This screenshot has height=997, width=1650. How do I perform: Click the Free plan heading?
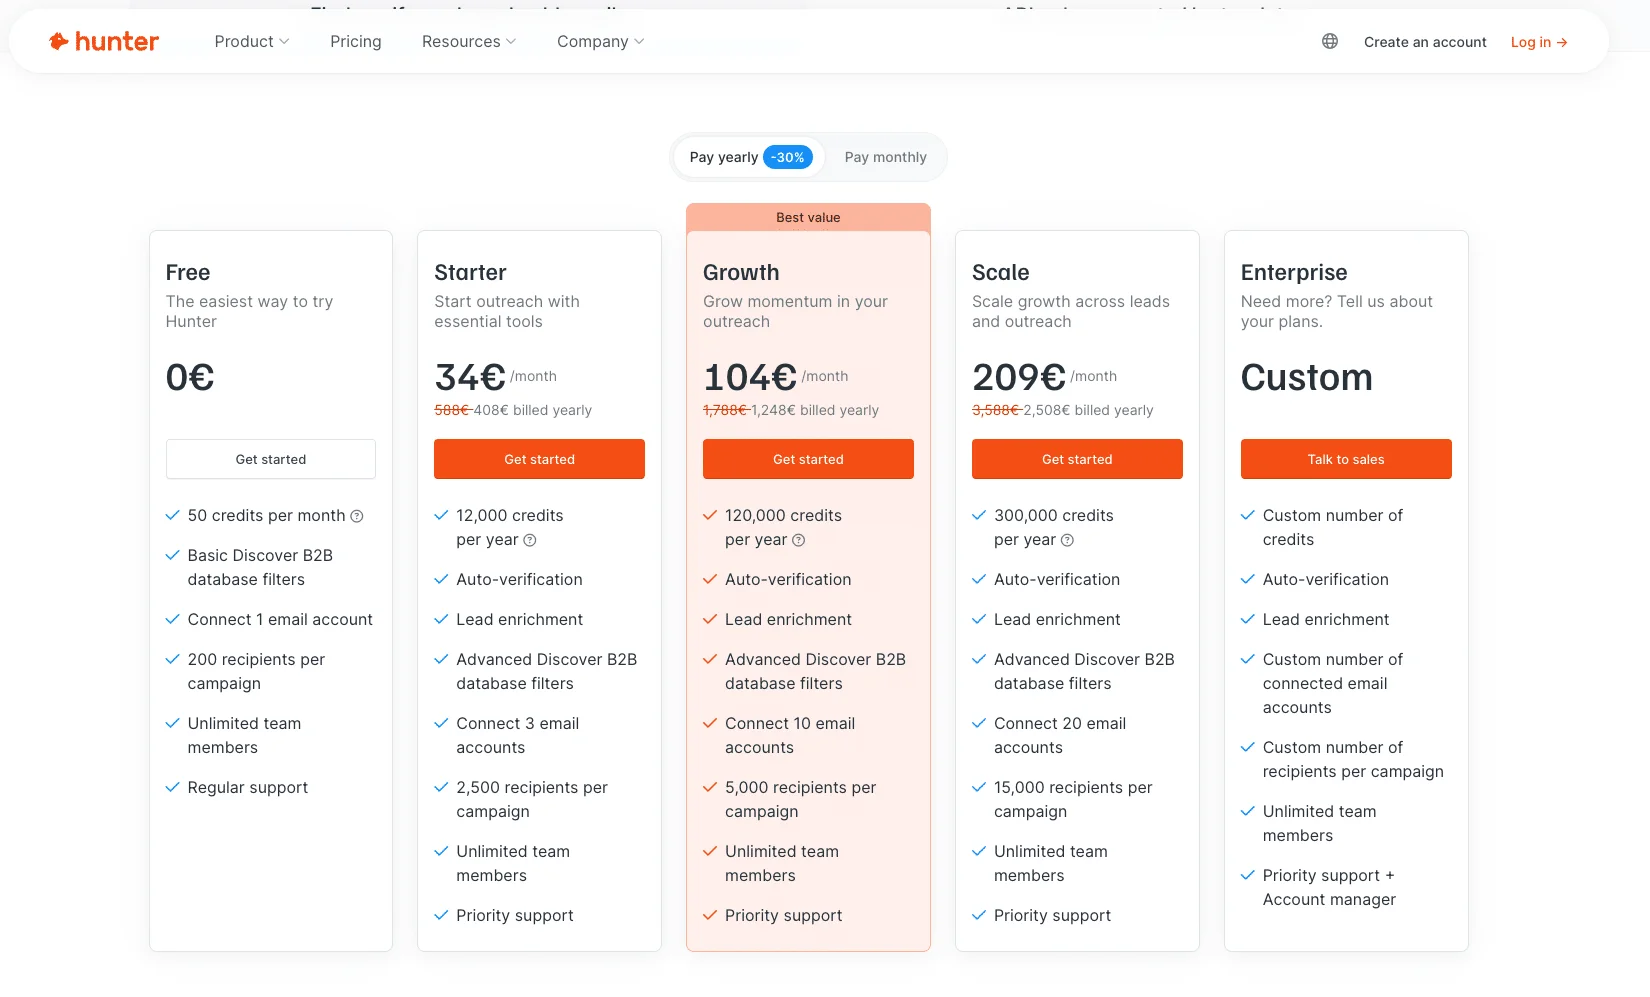[x=188, y=272]
